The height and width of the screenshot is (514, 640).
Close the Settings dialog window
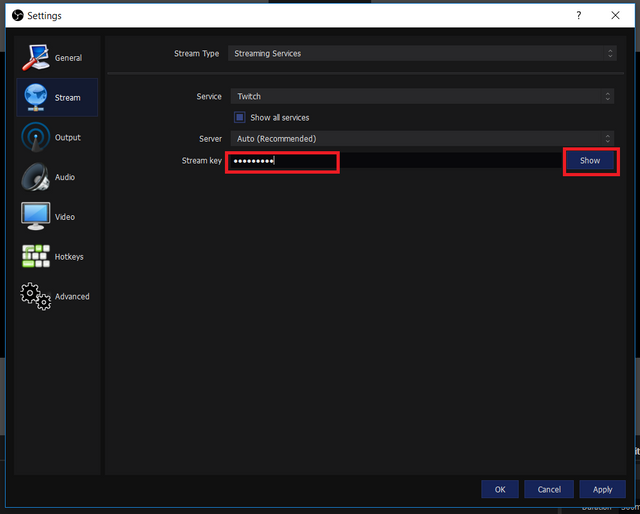[x=615, y=16]
